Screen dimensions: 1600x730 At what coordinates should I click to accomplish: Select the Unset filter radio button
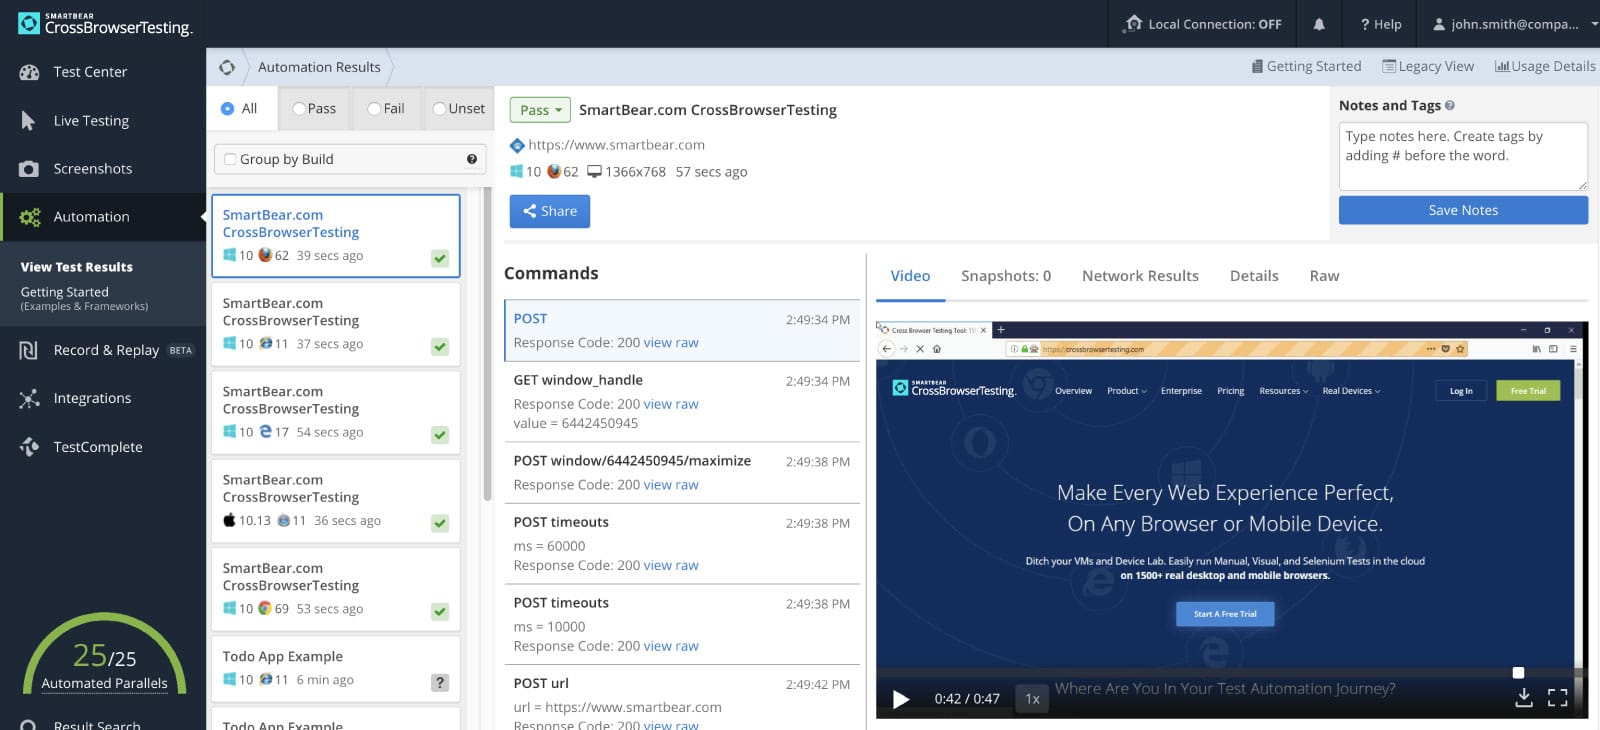pyautogui.click(x=439, y=108)
